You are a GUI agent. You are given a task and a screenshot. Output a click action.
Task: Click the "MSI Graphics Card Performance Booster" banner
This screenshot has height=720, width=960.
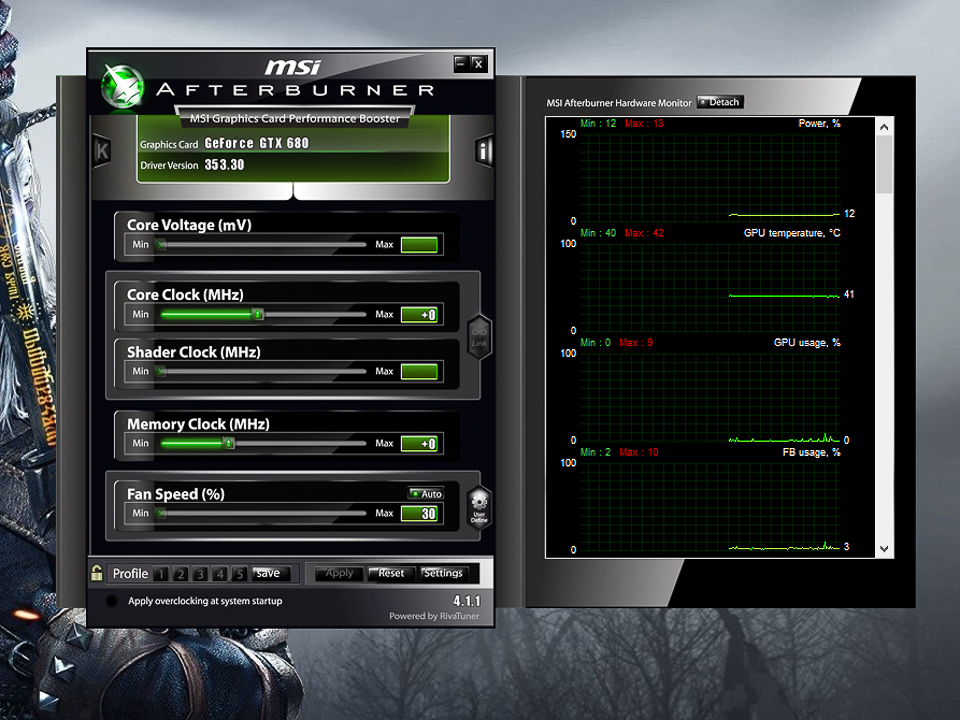[294, 118]
